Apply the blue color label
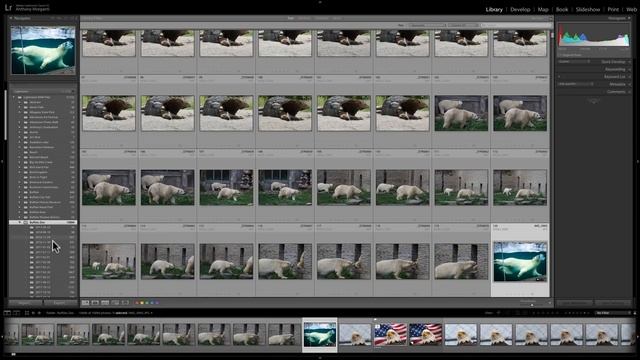This screenshot has width=640, height=360. [x=152, y=303]
